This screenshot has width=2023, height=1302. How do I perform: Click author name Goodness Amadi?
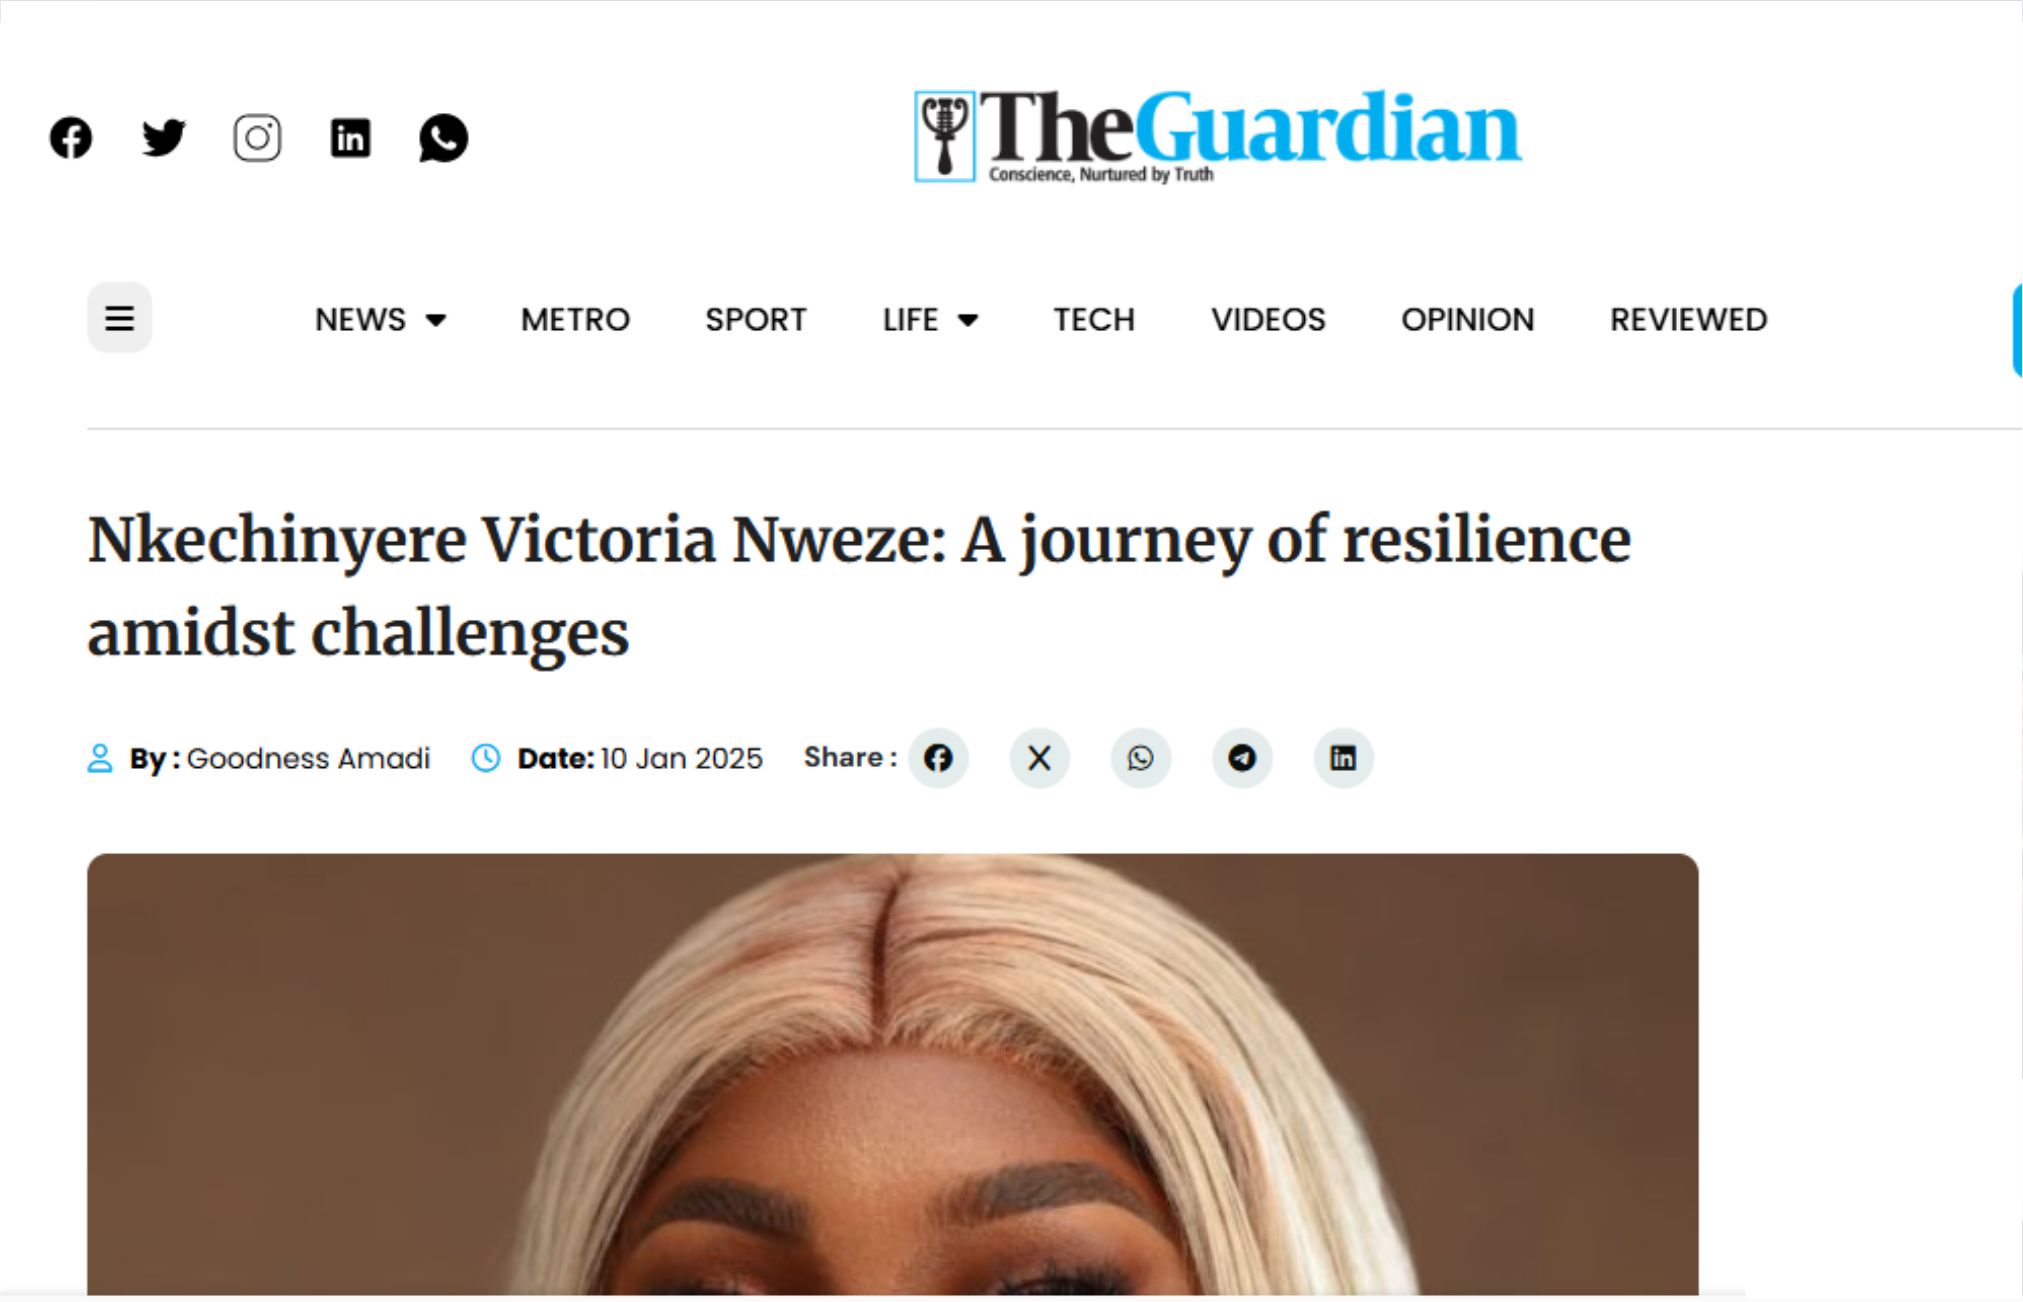coord(308,759)
